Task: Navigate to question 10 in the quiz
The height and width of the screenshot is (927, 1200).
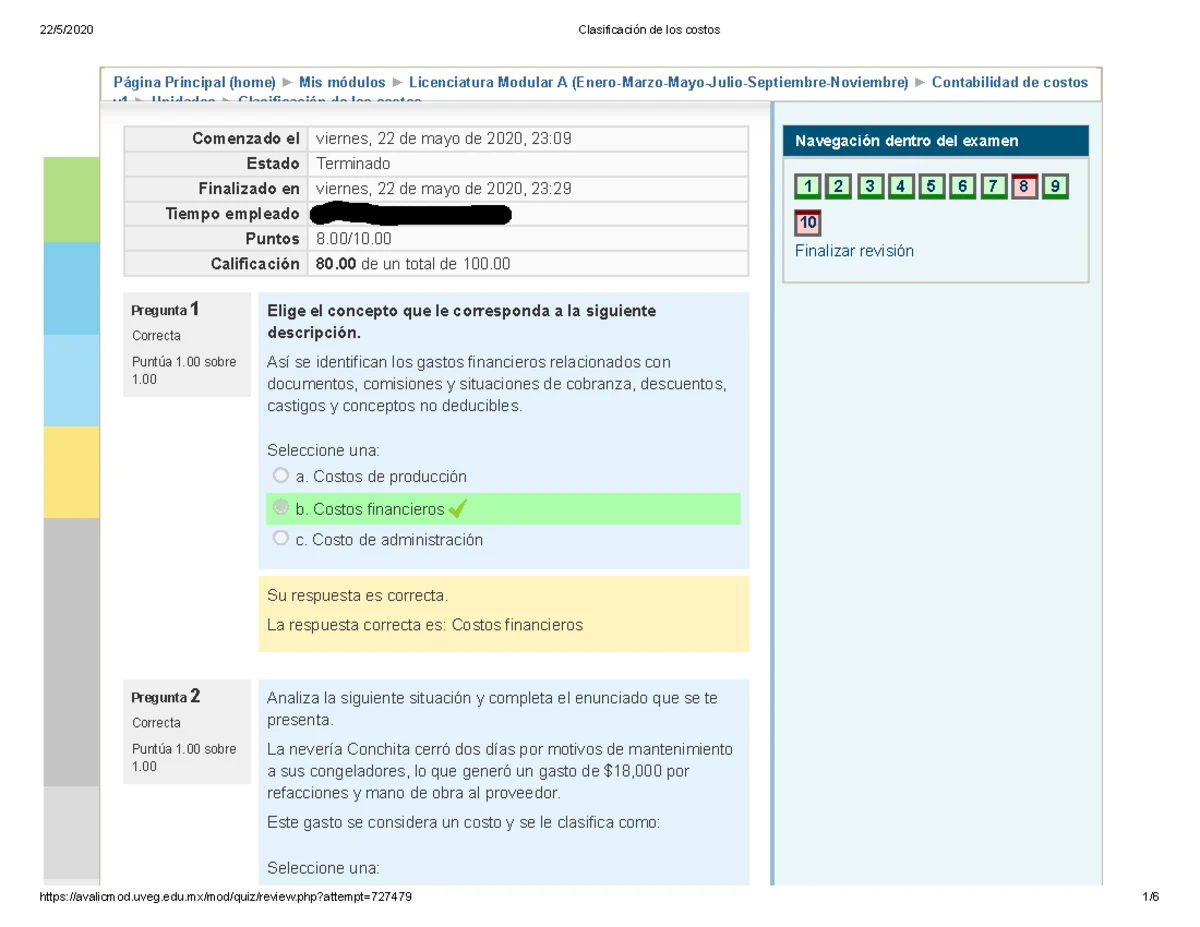Action: (x=807, y=222)
